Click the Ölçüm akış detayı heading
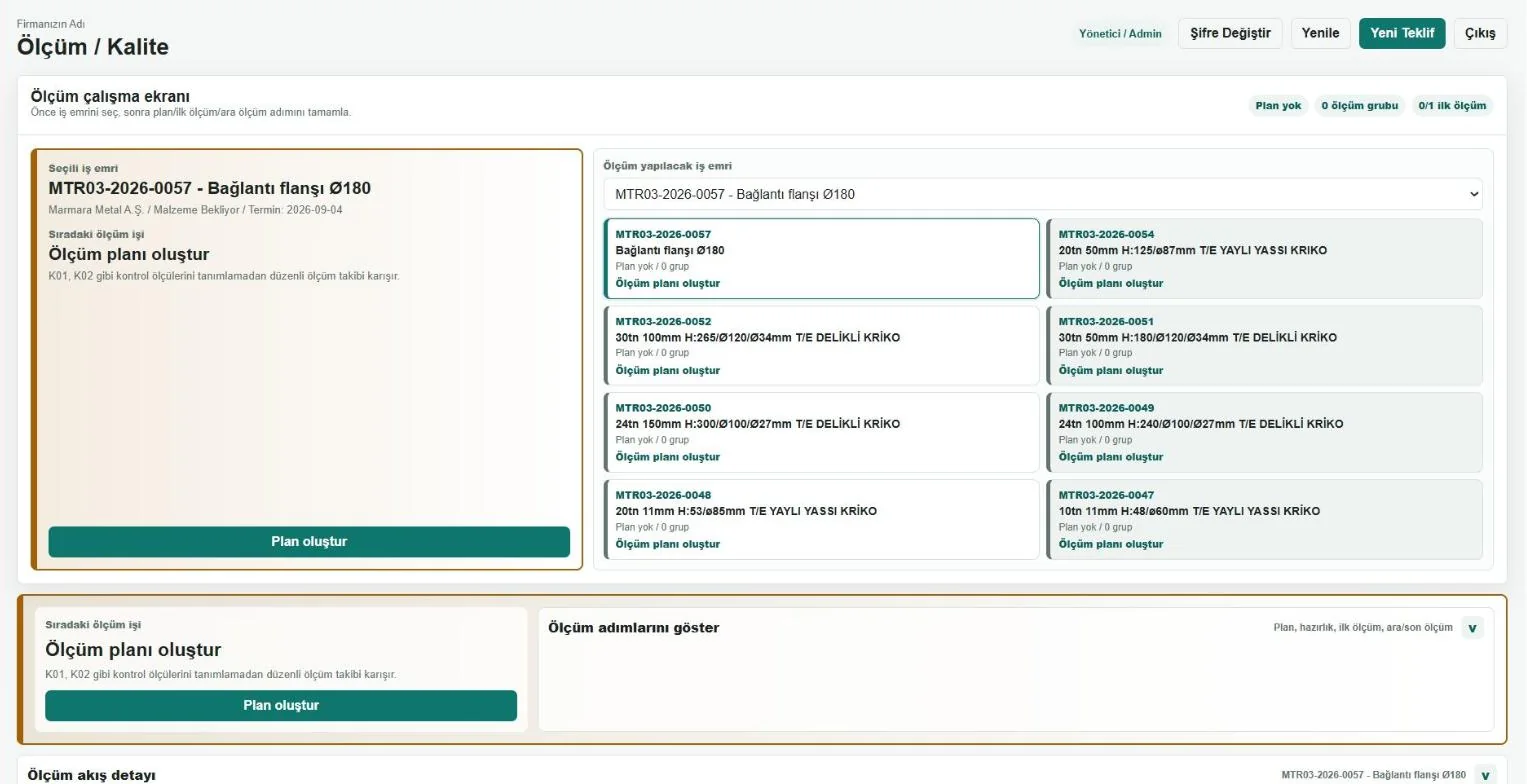The height and width of the screenshot is (784, 1527). [92, 775]
